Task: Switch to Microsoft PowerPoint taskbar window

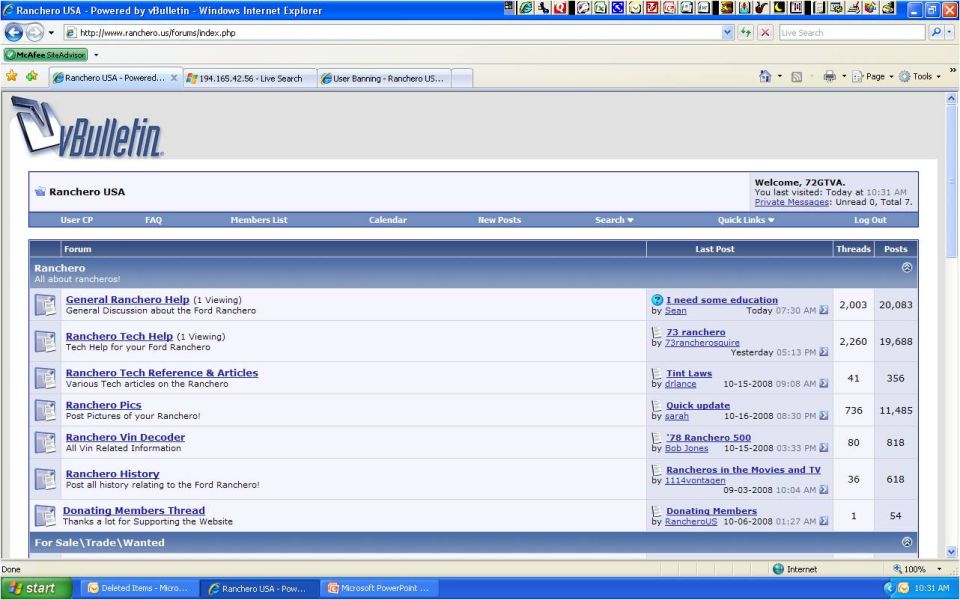Action: 380,588
